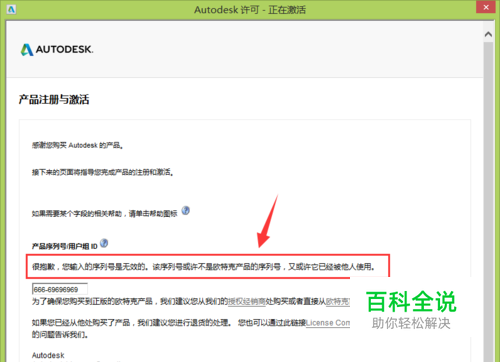
Task: Click the 接下来的页面将指导您 text line
Action: (102, 172)
